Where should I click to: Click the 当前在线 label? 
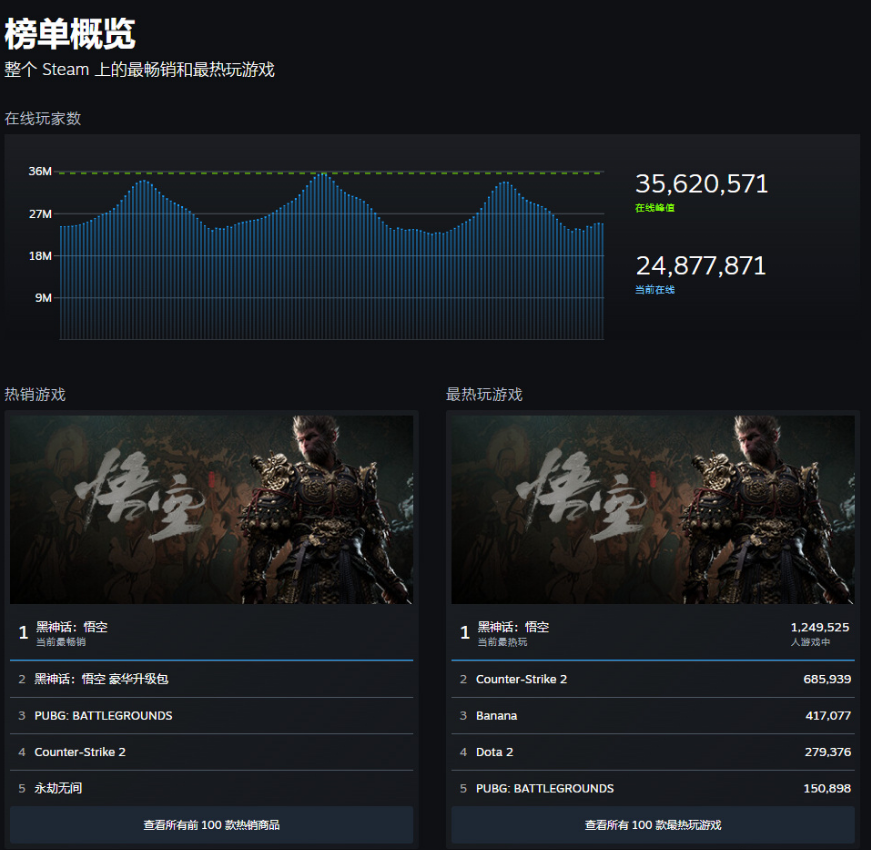655,289
